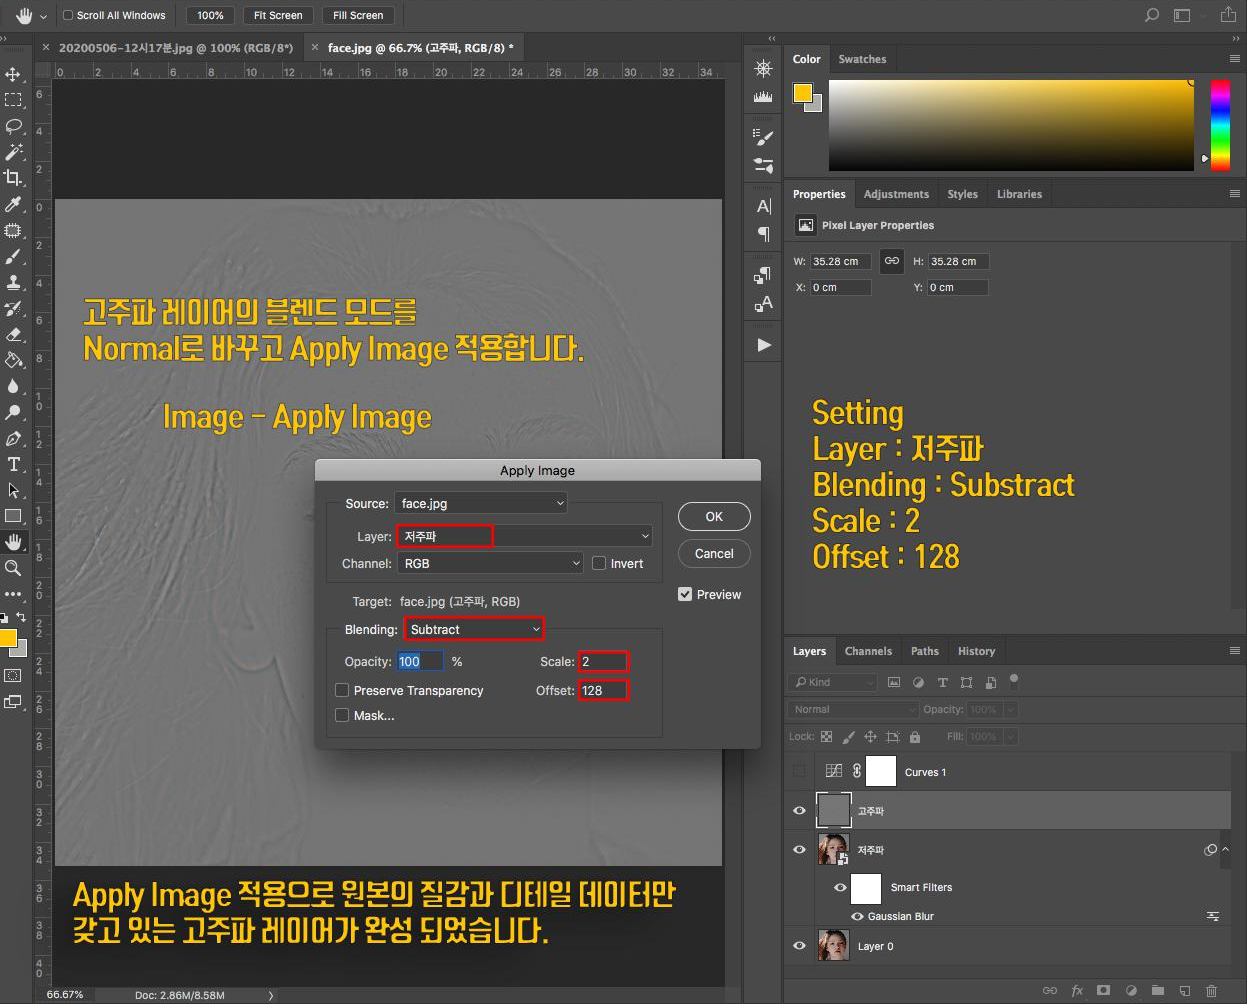Viewport: 1247px width, 1004px height.
Task: Select the Eraser tool
Action: (x=13, y=334)
